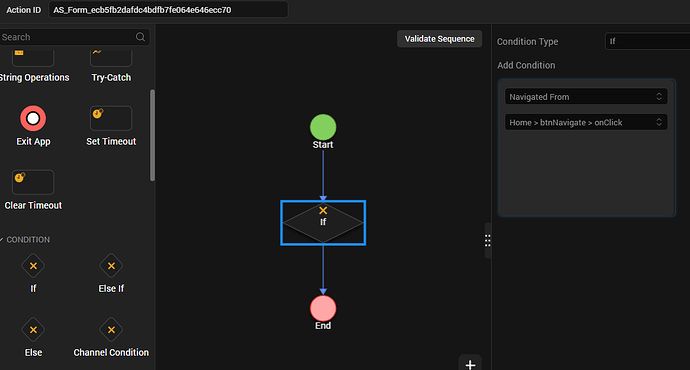Open the Condition Type dropdown

pyautogui.click(x=647, y=41)
